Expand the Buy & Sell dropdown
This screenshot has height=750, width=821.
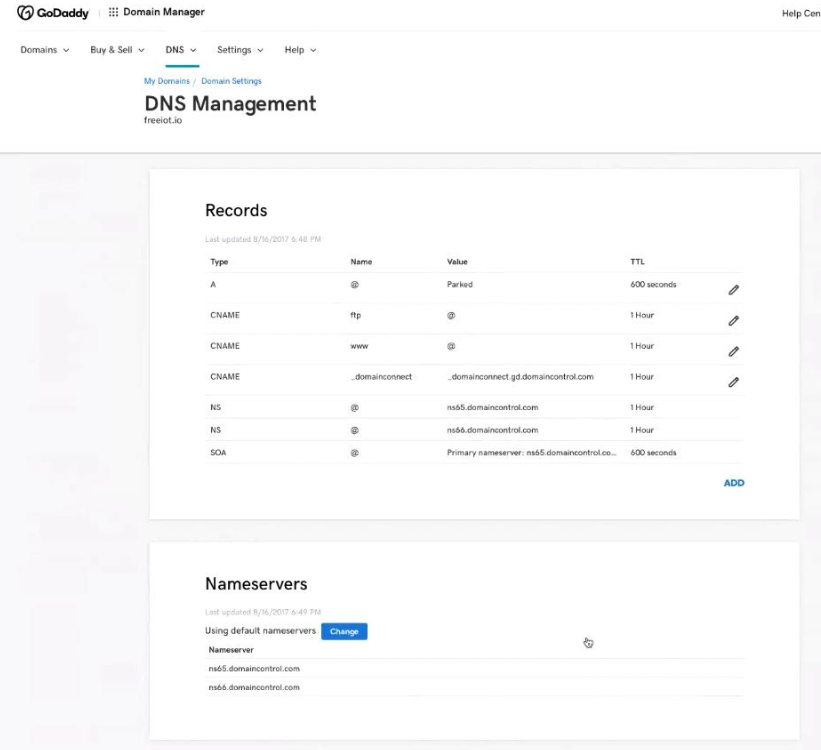pyautogui.click(x=117, y=50)
